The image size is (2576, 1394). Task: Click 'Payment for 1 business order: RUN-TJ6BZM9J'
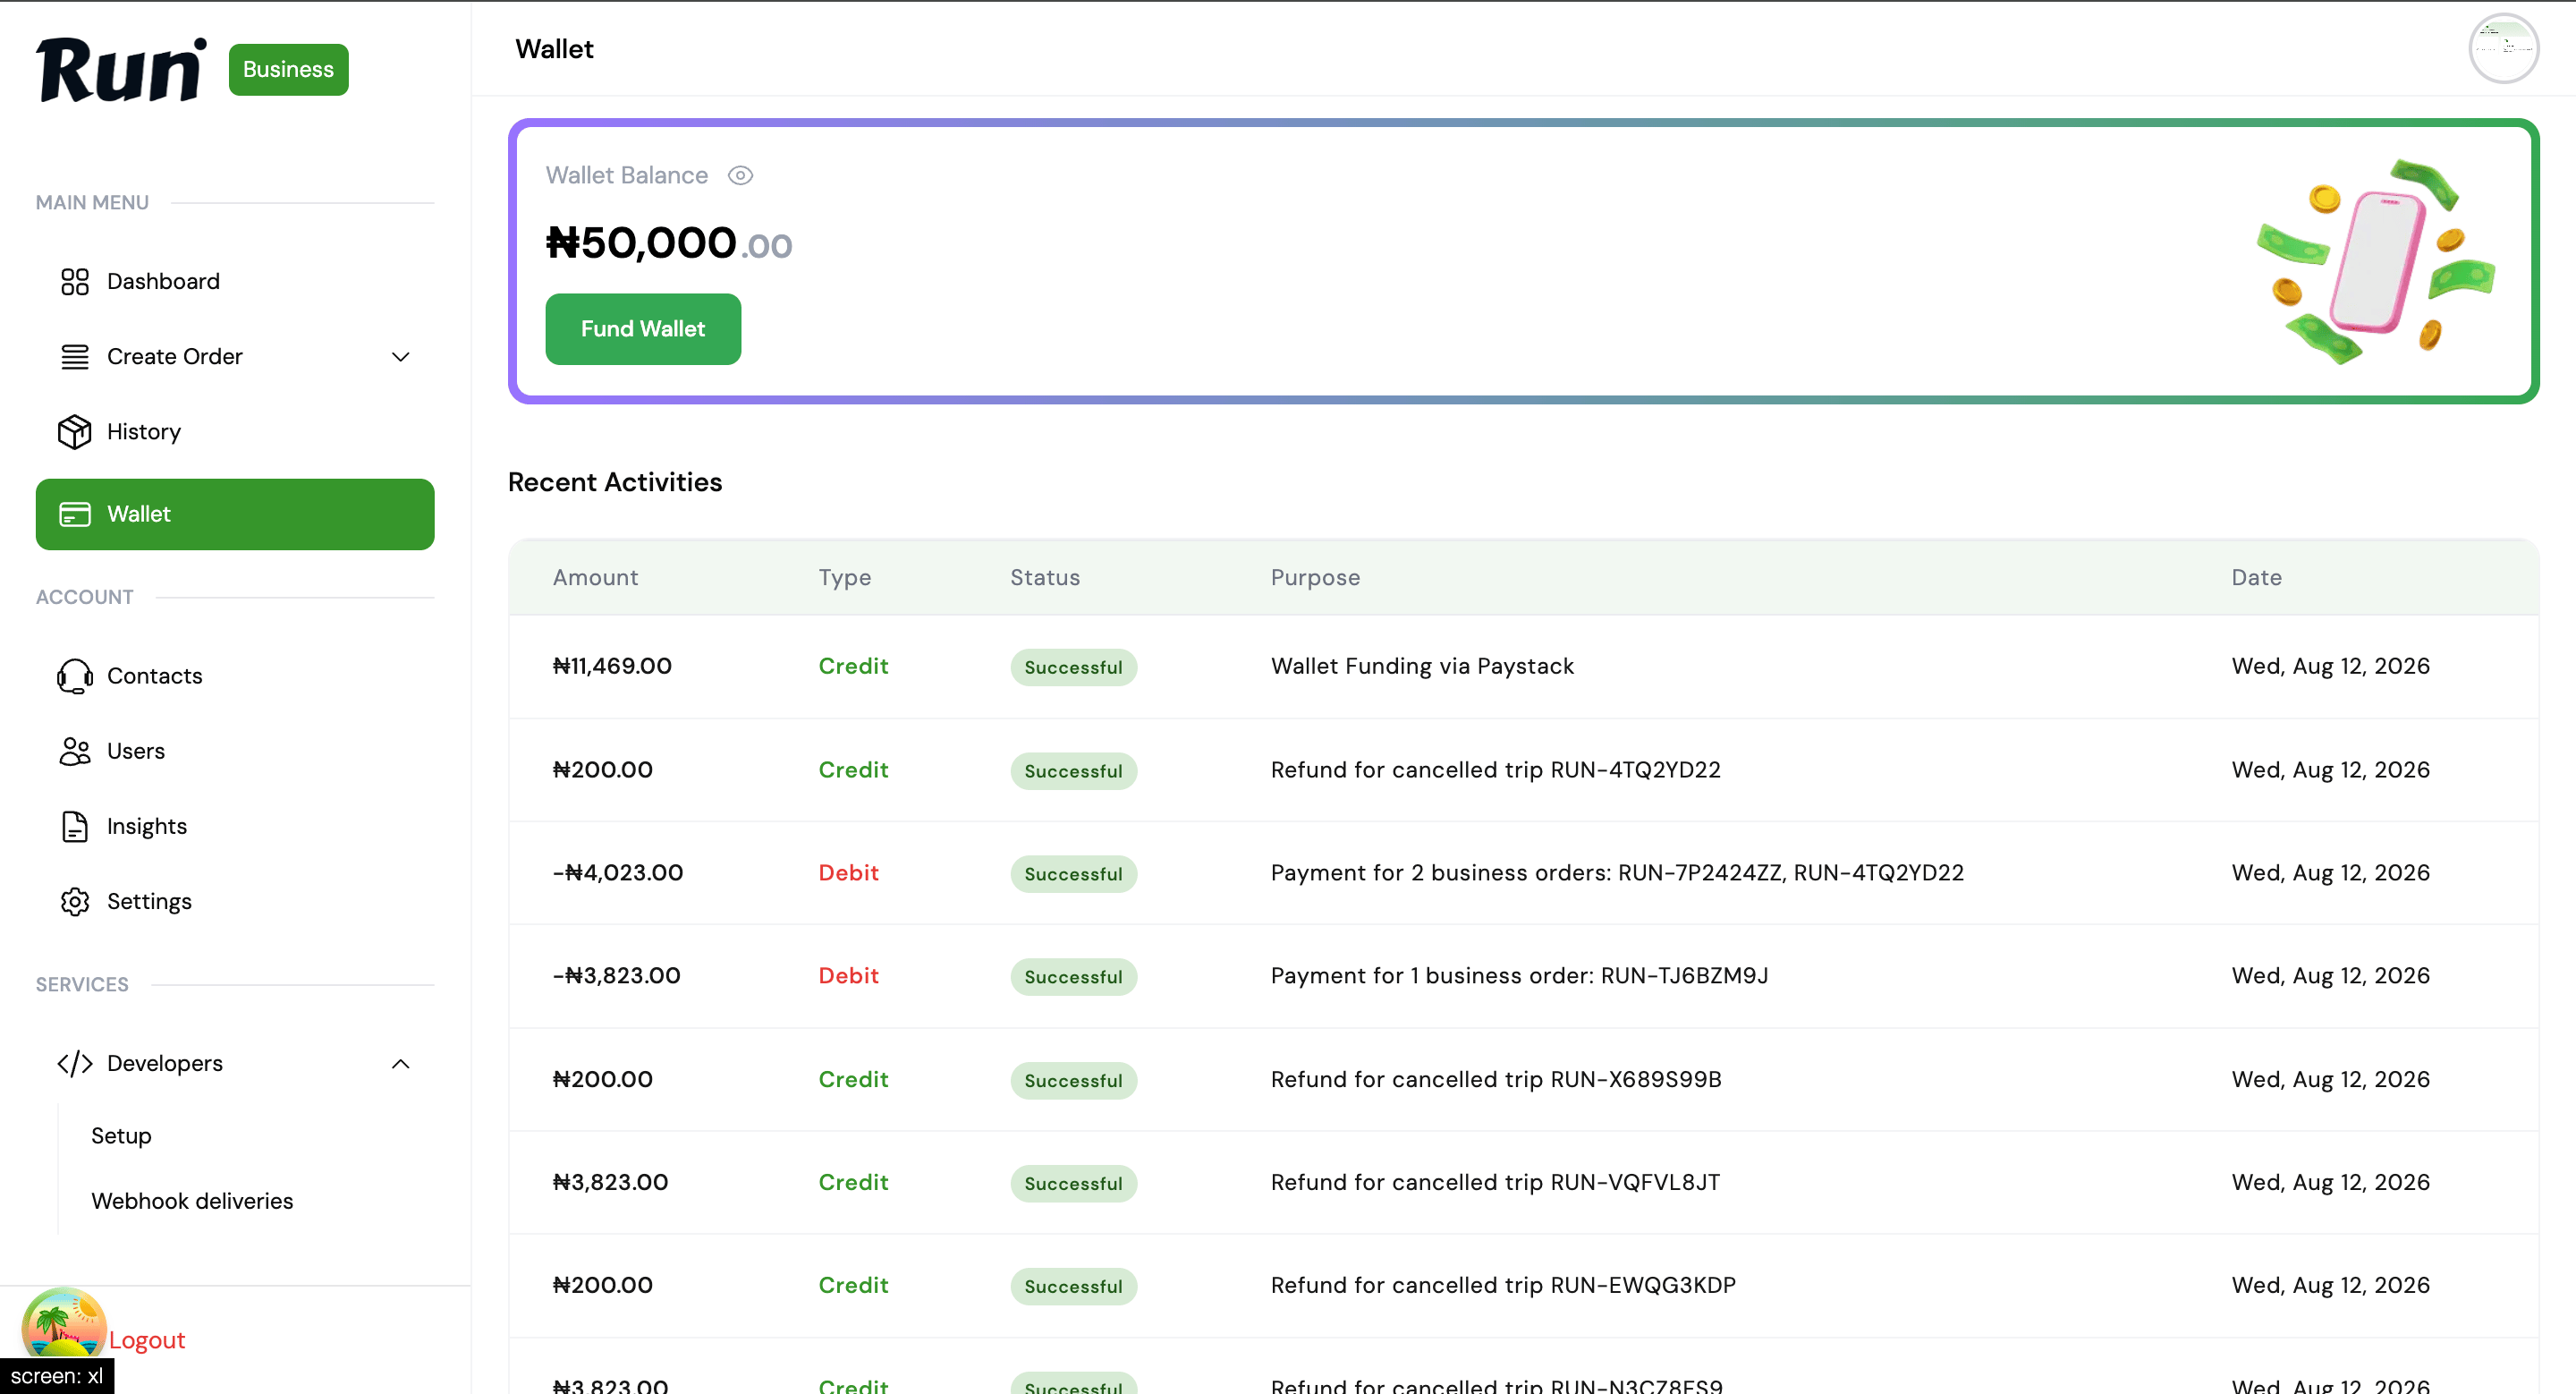coord(1520,976)
